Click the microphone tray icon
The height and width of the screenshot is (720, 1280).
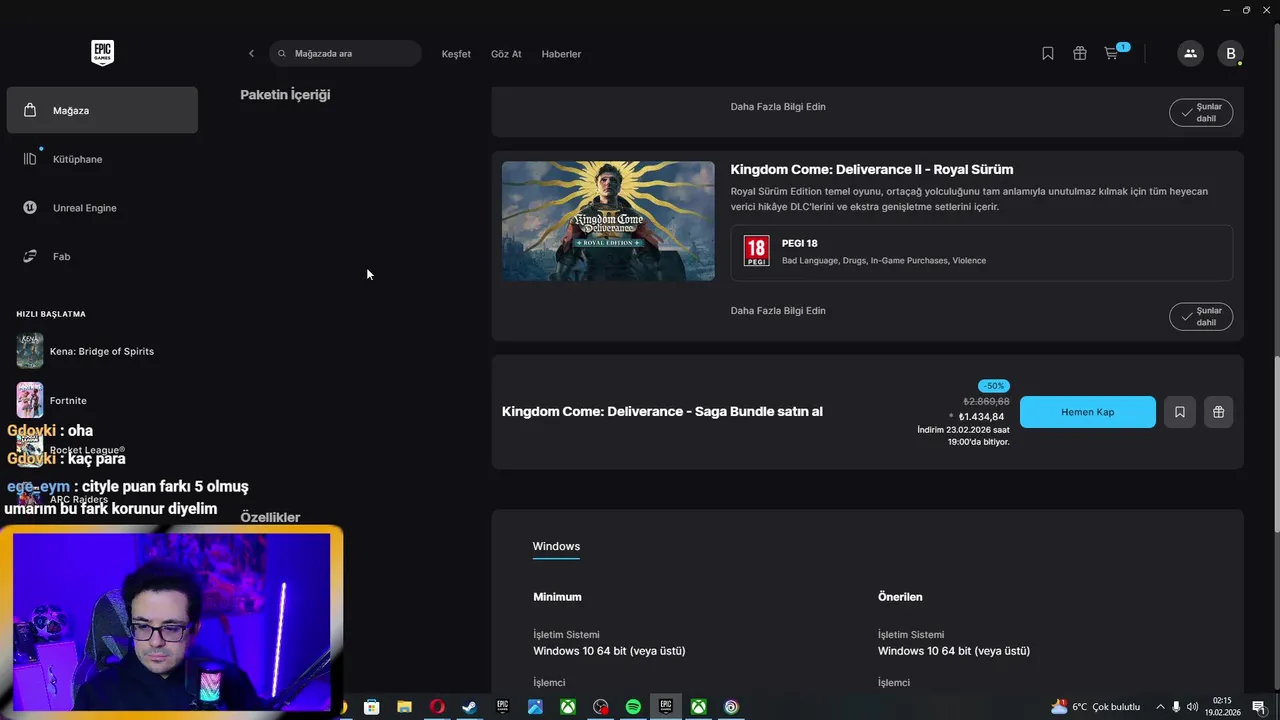click(1176, 707)
